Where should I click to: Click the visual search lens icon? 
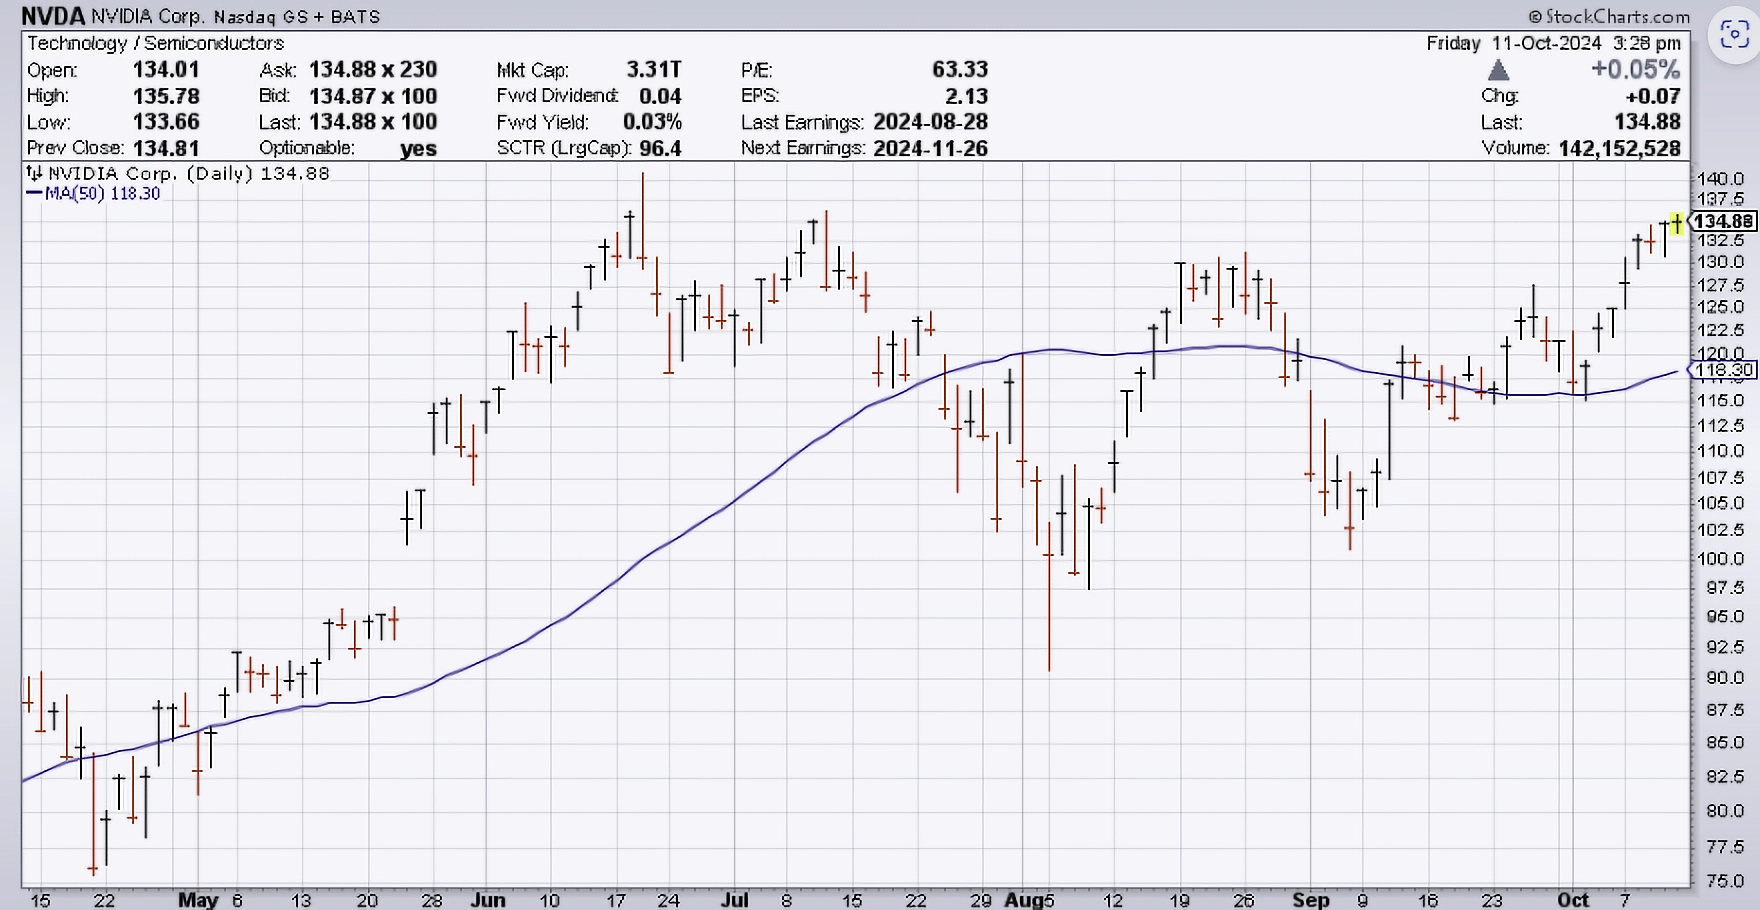tap(1734, 35)
